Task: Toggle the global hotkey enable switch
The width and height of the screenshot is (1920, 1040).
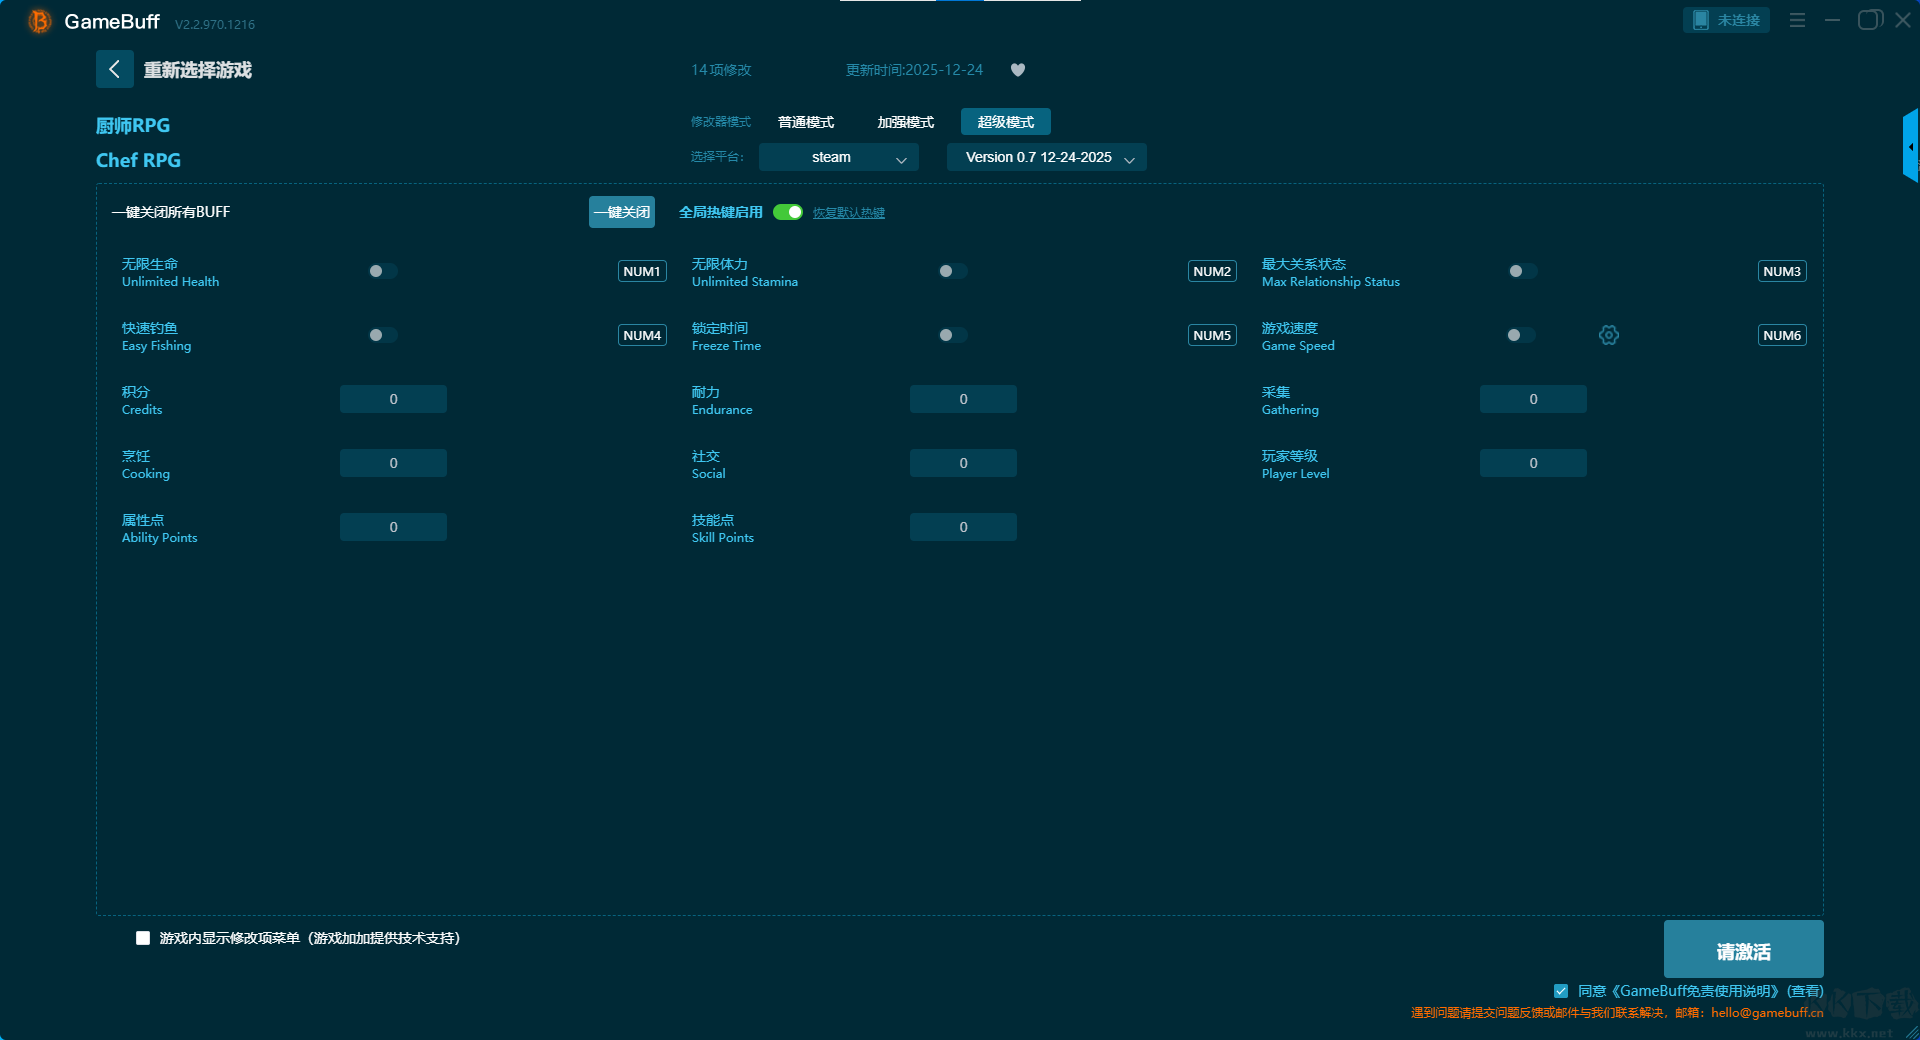Action: tap(787, 212)
